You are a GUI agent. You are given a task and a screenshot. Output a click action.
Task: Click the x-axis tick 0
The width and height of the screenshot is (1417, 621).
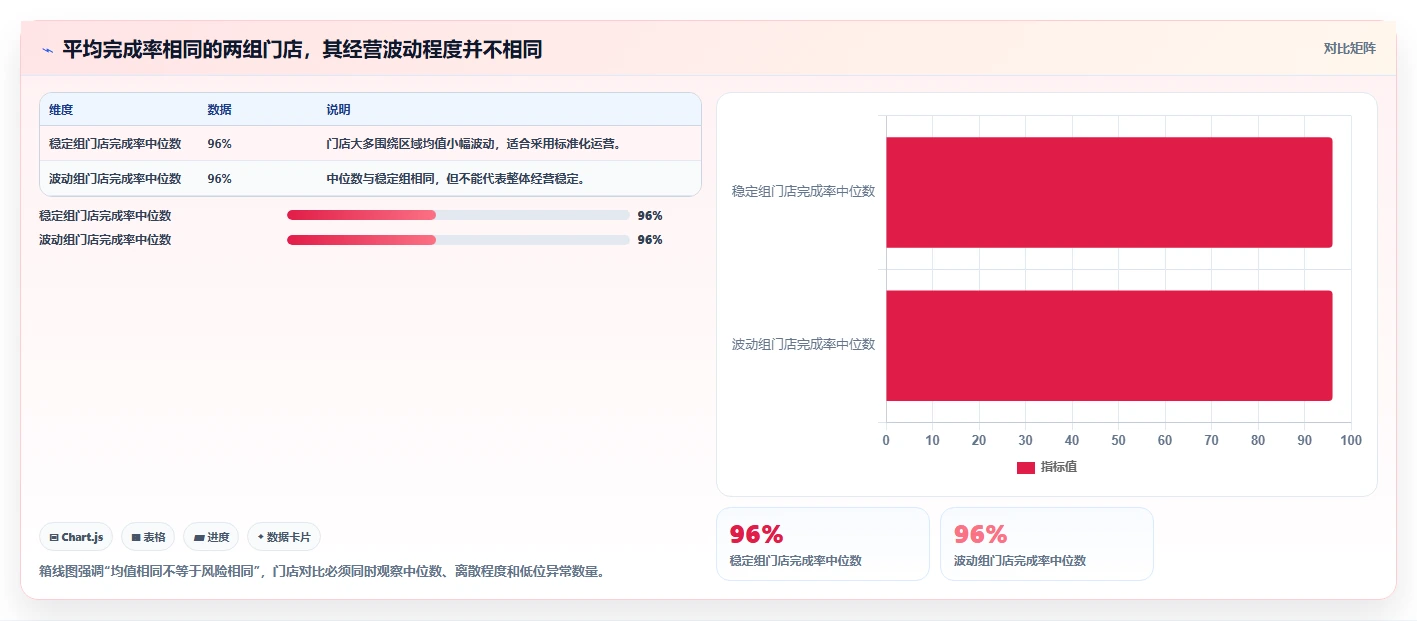pyautogui.click(x=886, y=441)
